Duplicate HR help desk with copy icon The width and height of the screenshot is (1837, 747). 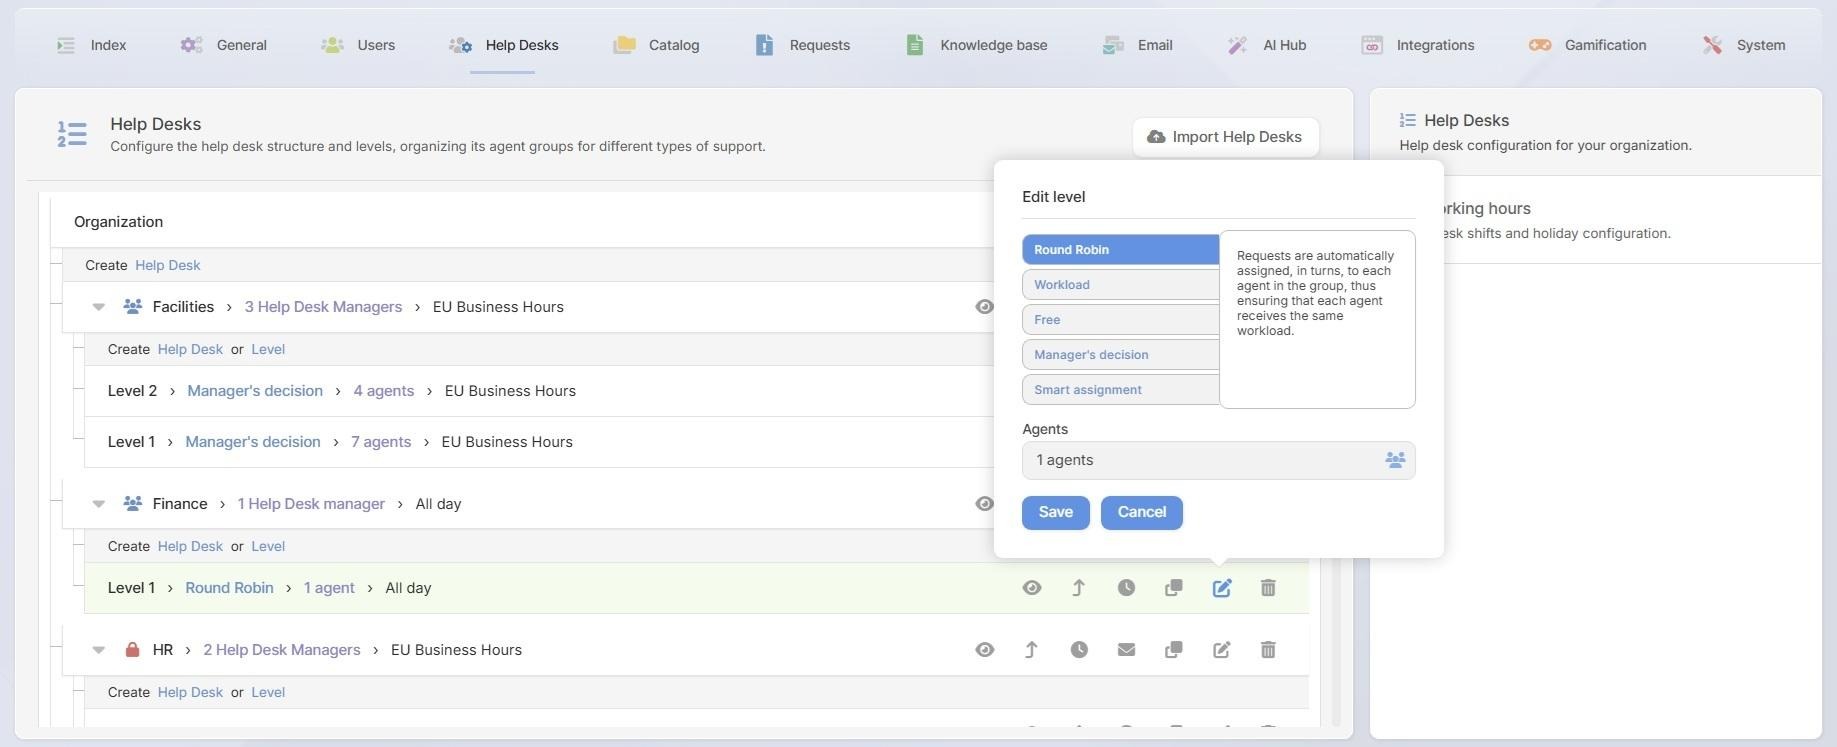point(1174,650)
